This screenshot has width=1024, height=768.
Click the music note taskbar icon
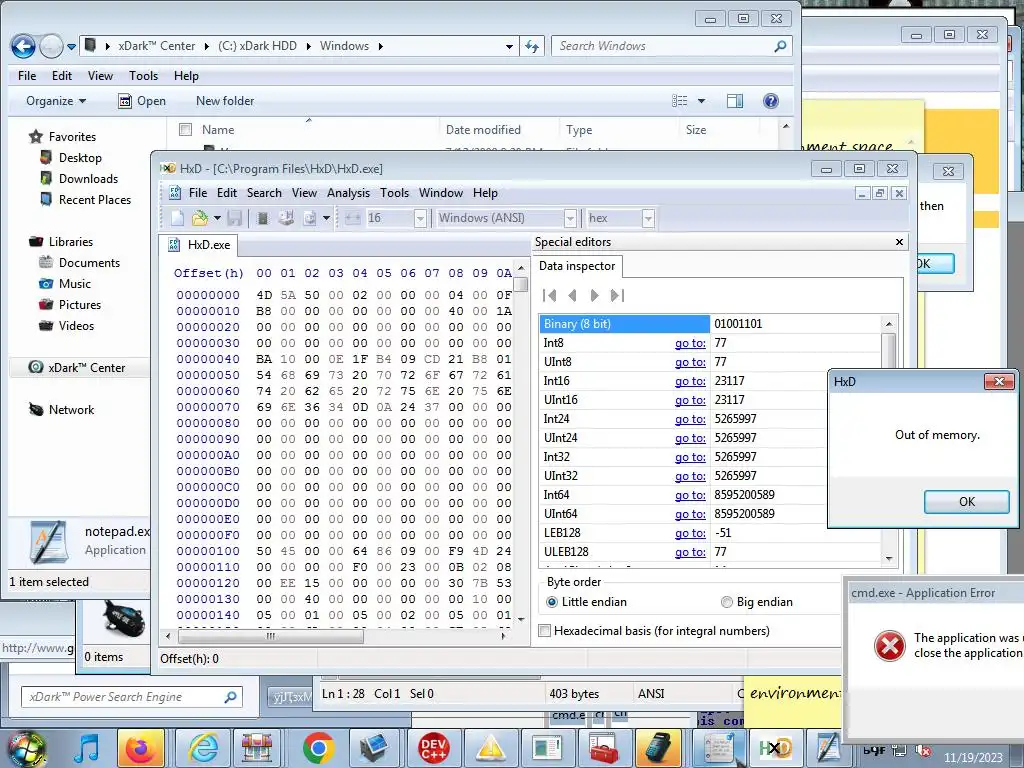pos(86,748)
